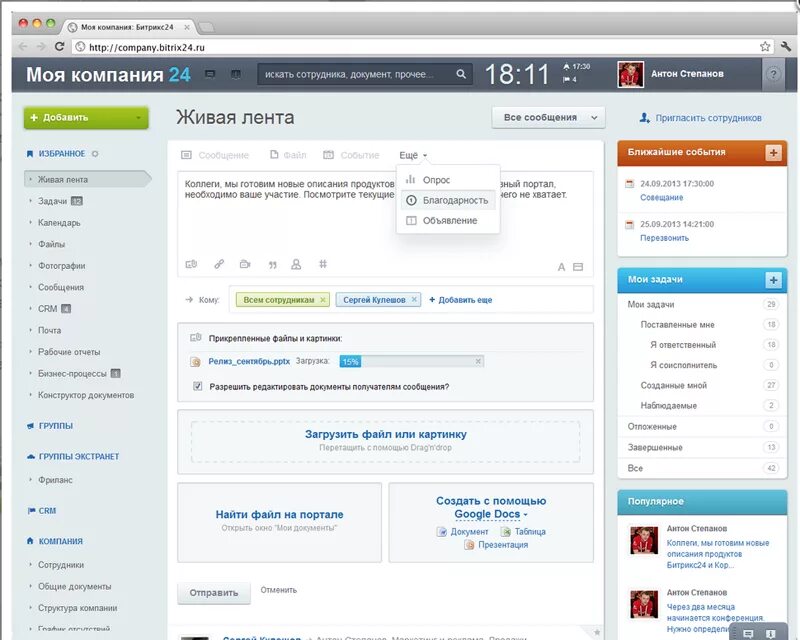Cancel upload of Релиз_сентябрь.pptx

(x=478, y=361)
